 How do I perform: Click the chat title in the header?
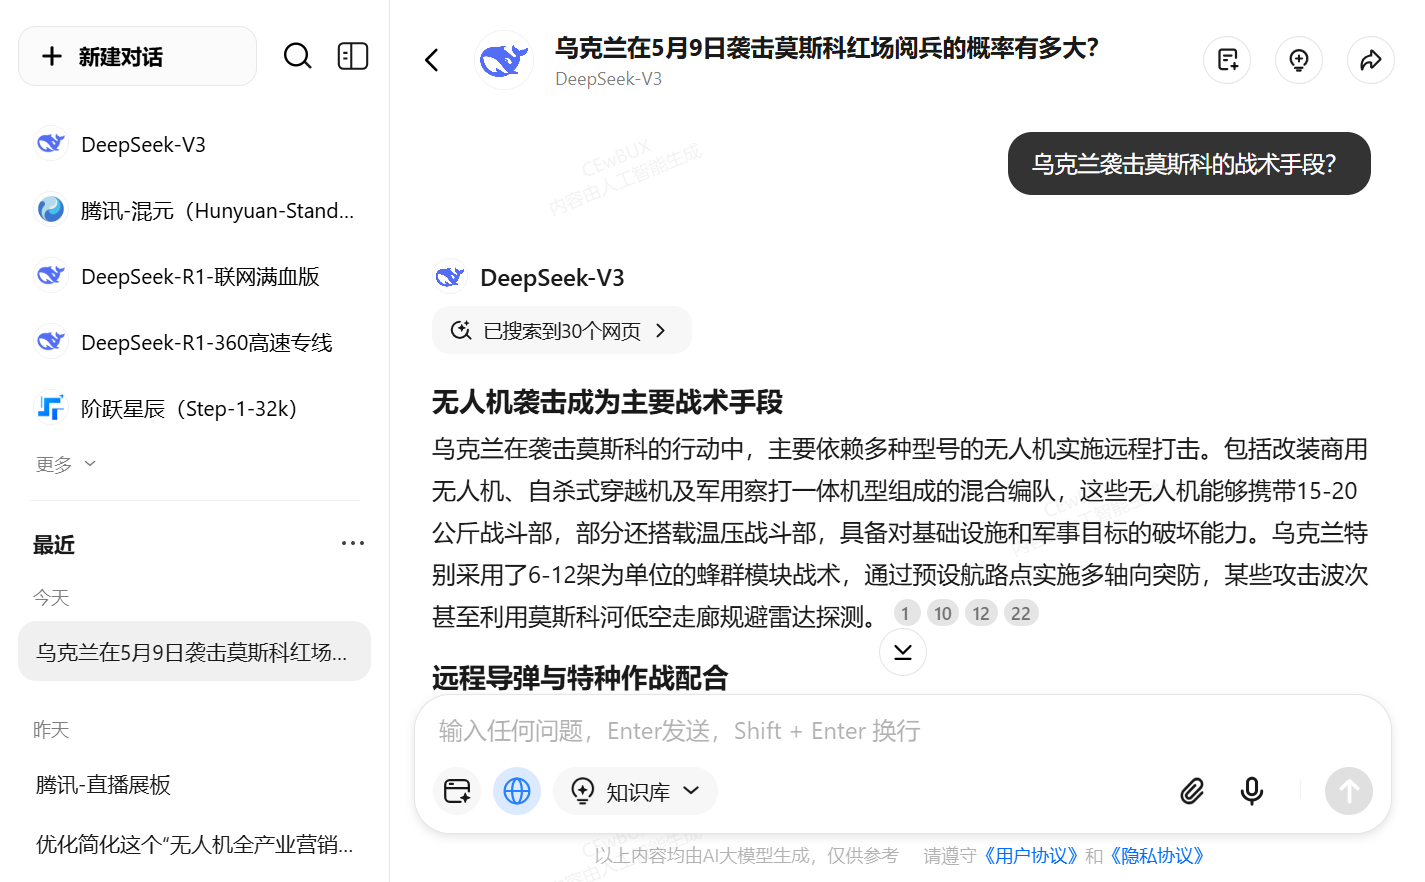click(x=827, y=48)
